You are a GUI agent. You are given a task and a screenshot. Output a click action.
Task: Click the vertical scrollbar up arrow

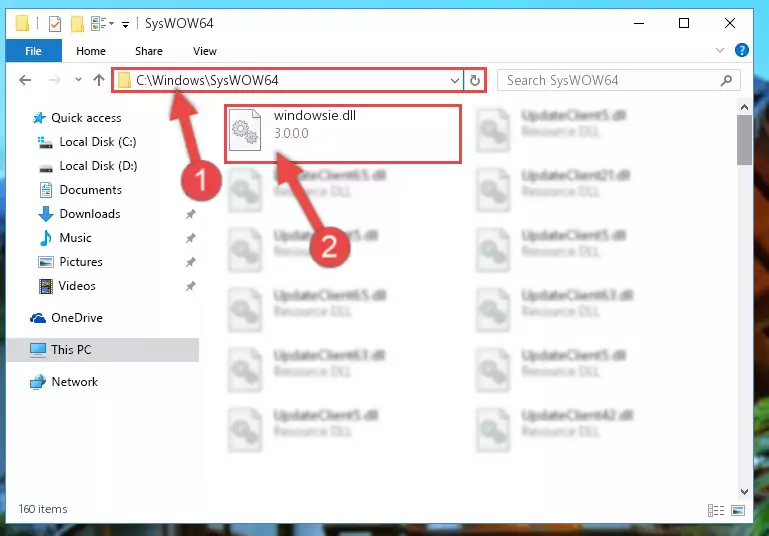pyautogui.click(x=744, y=107)
